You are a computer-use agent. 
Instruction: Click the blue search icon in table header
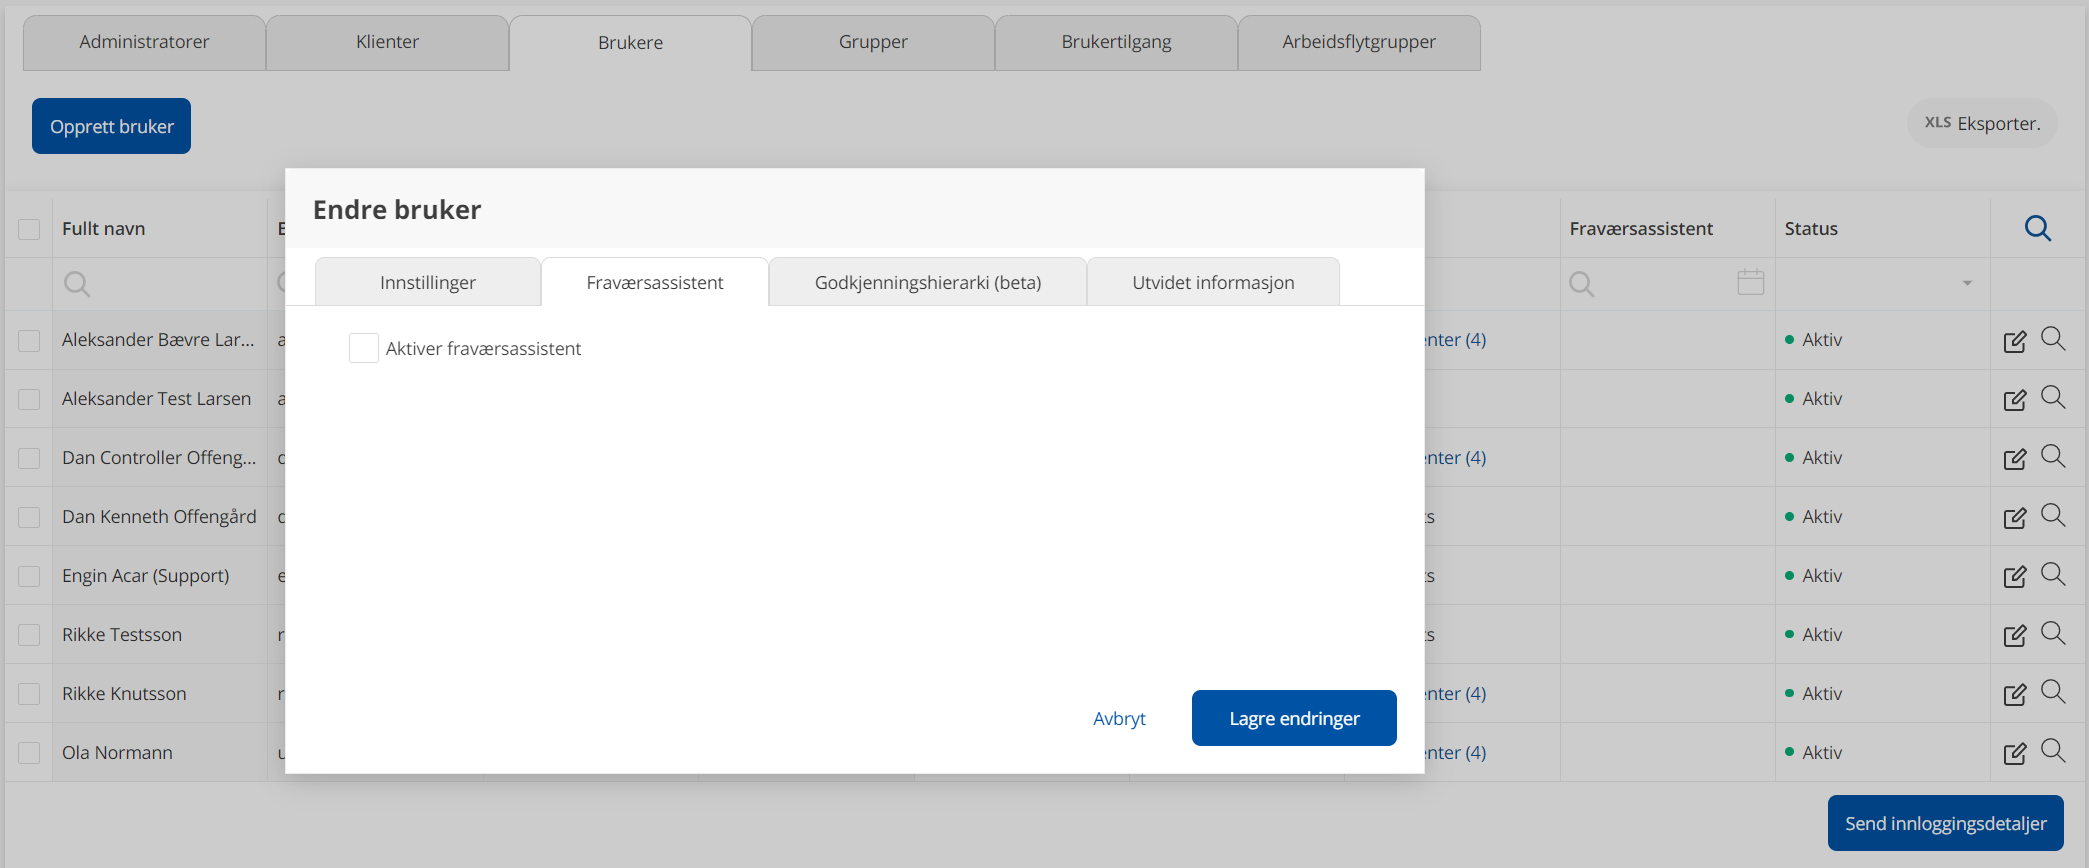(2037, 229)
